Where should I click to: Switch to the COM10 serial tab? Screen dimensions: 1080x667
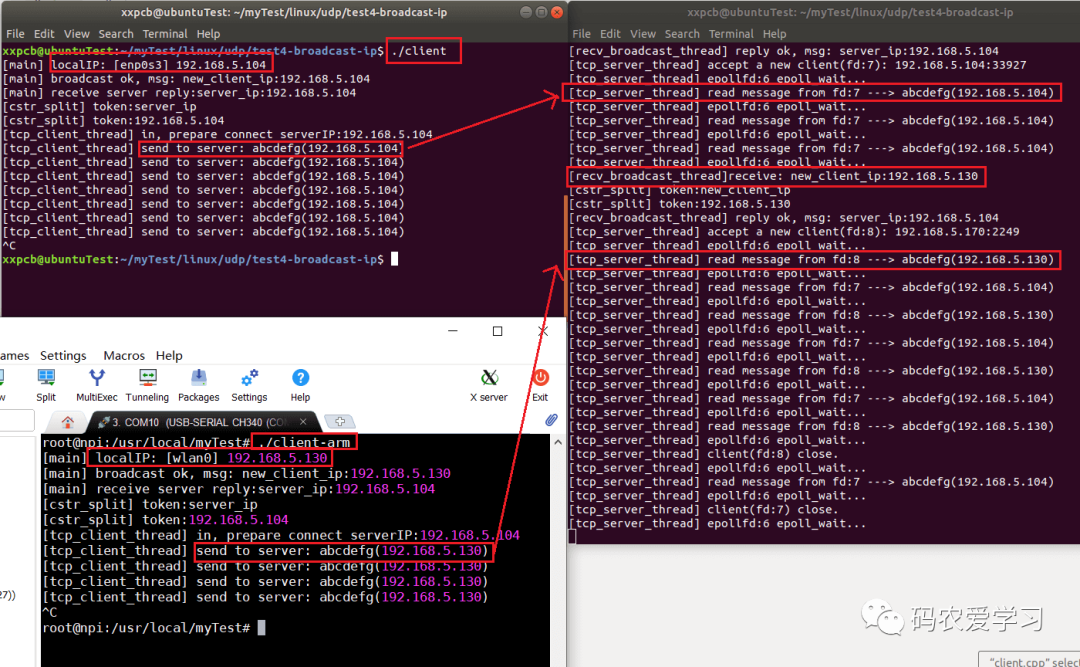[x=190, y=421]
